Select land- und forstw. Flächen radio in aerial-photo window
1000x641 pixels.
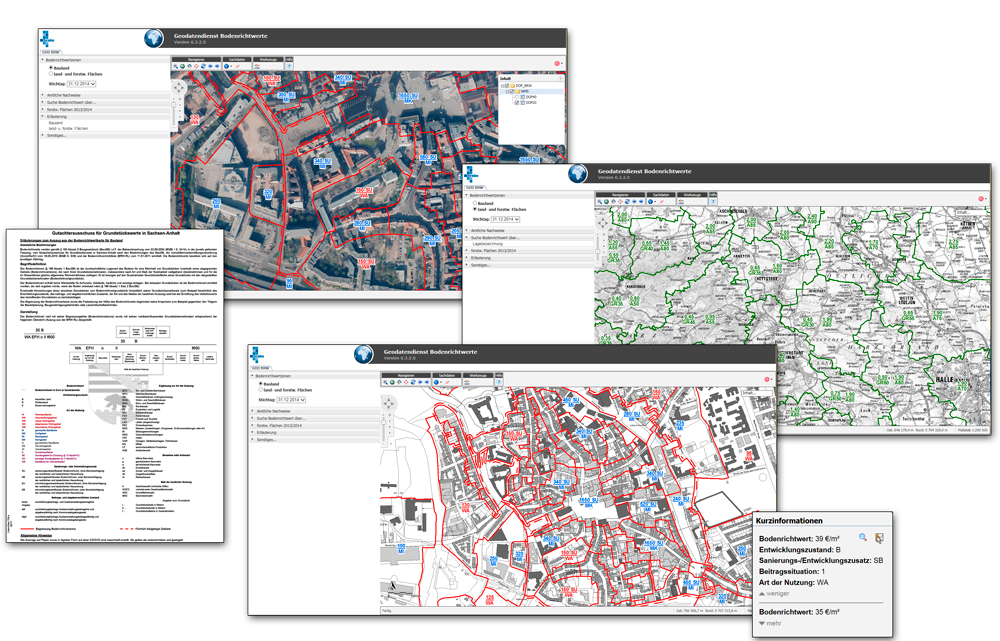pos(50,74)
